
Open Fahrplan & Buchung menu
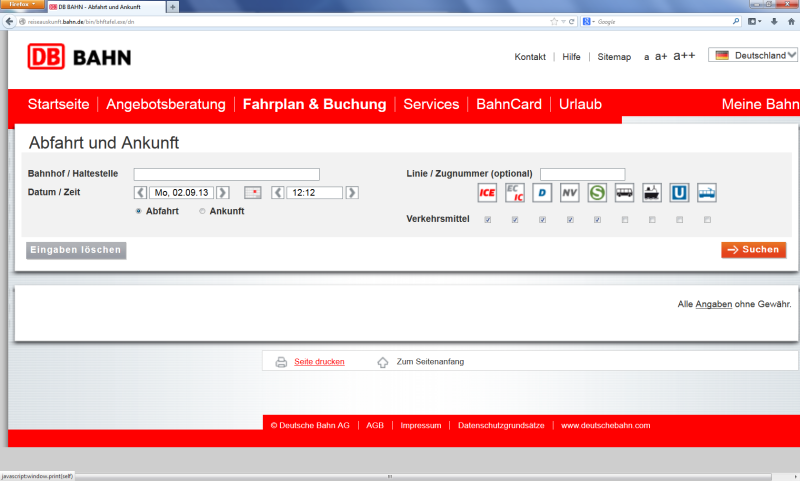click(x=314, y=104)
